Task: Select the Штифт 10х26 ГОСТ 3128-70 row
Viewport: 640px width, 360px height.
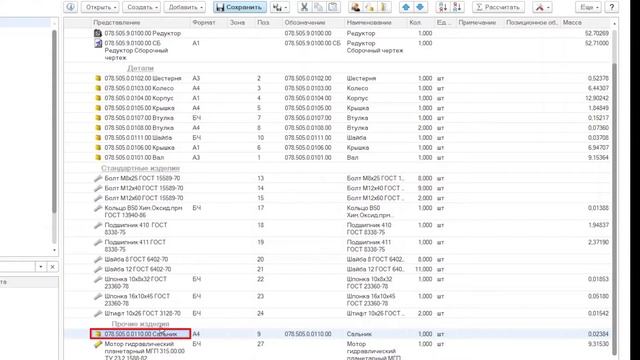Action: coord(338,313)
